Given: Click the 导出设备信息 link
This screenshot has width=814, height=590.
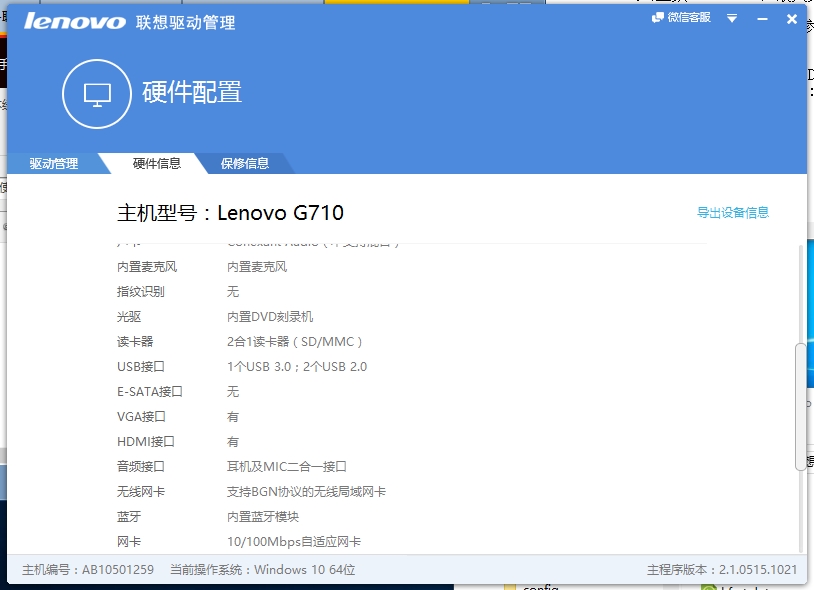Looking at the screenshot, I should tap(733, 212).
